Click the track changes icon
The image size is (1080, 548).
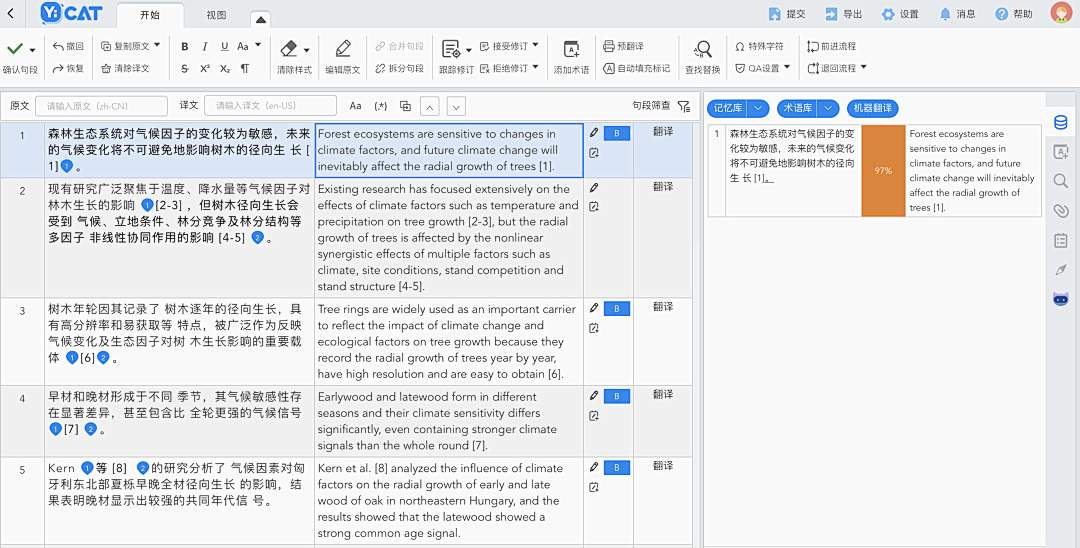tap(450, 49)
